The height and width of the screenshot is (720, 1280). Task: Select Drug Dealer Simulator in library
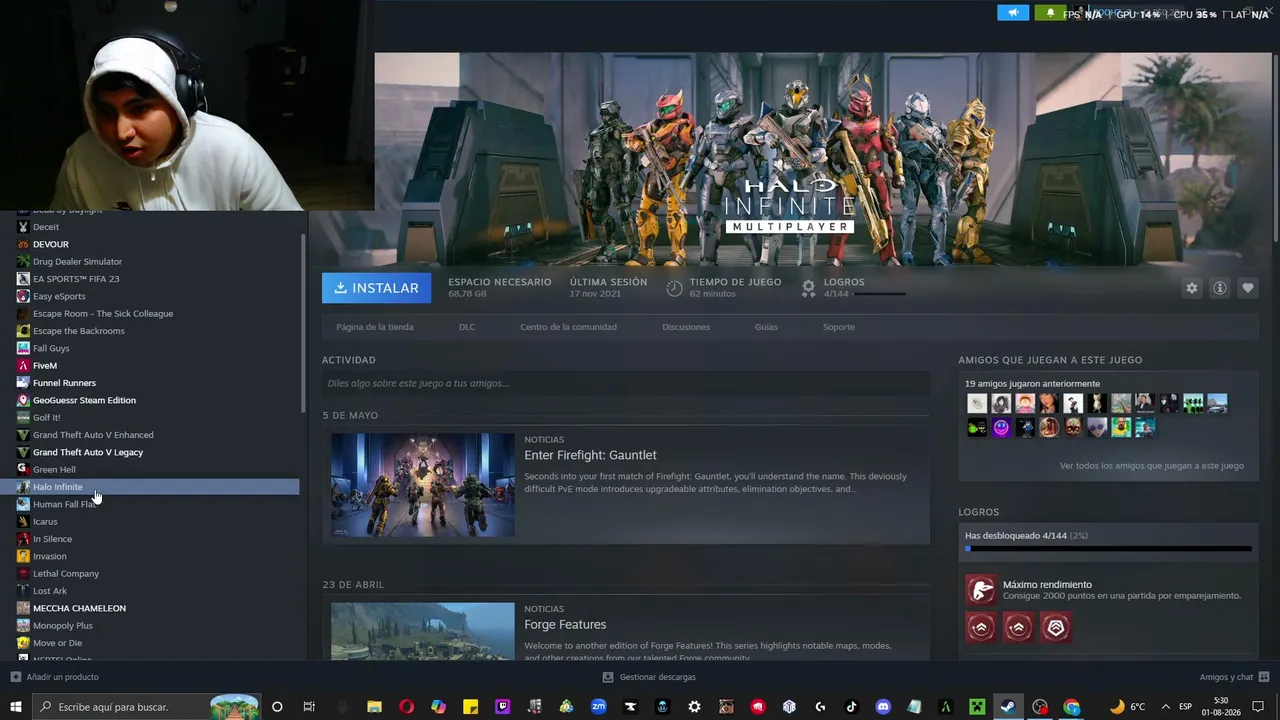(77, 262)
